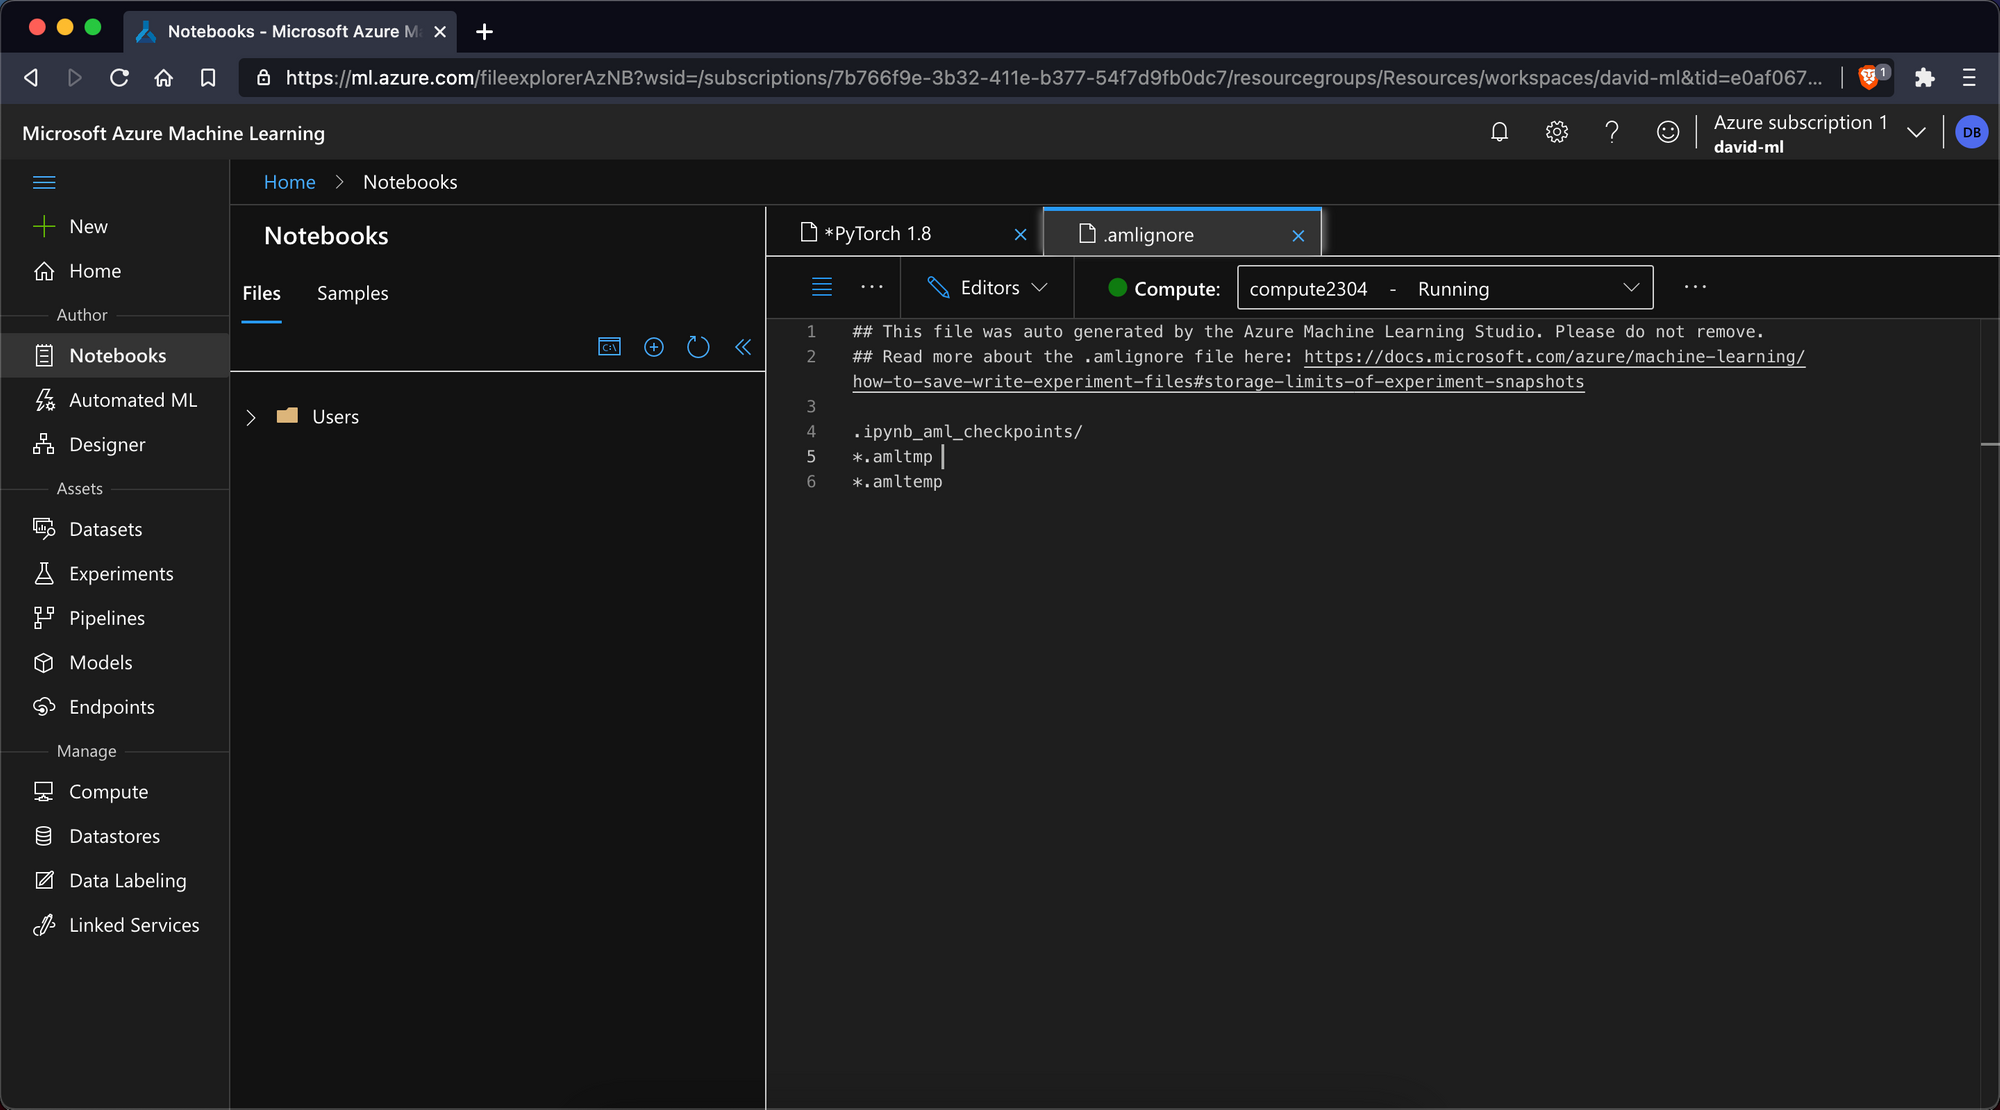Expand the Users folder
The width and height of the screenshot is (2000, 1110).
pyautogui.click(x=251, y=417)
